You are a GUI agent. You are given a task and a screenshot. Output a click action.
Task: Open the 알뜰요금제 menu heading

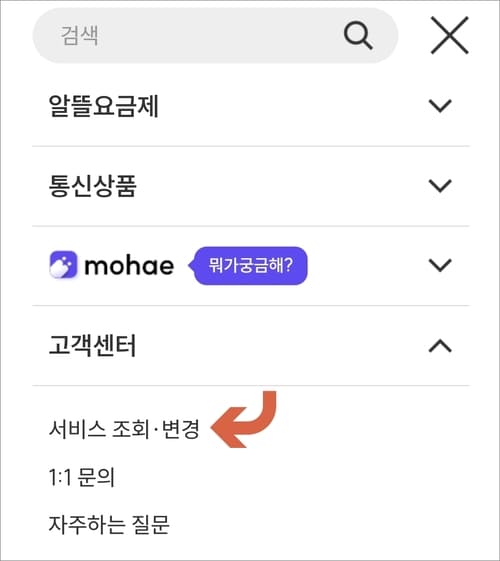(x=103, y=106)
